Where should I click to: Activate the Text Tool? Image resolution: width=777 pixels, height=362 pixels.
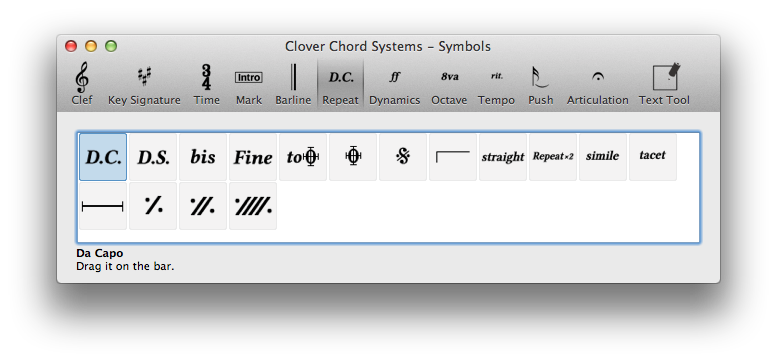tap(664, 84)
